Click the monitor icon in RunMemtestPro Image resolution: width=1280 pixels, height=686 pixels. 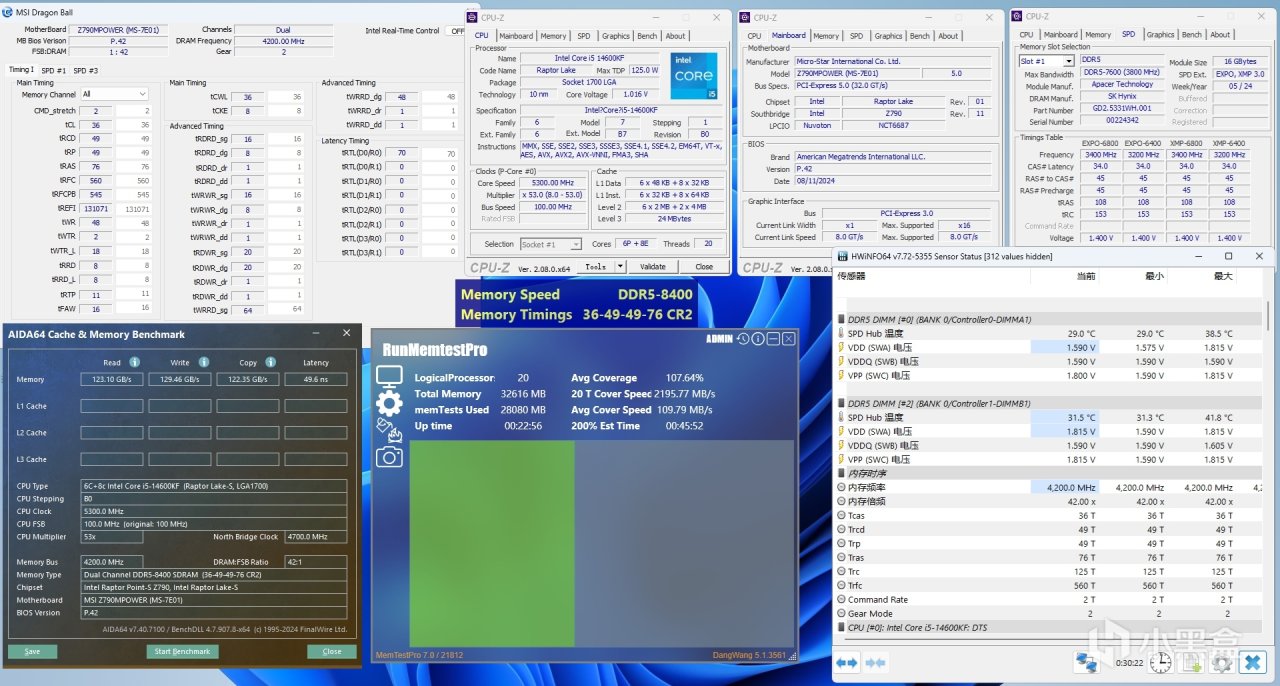(389, 376)
